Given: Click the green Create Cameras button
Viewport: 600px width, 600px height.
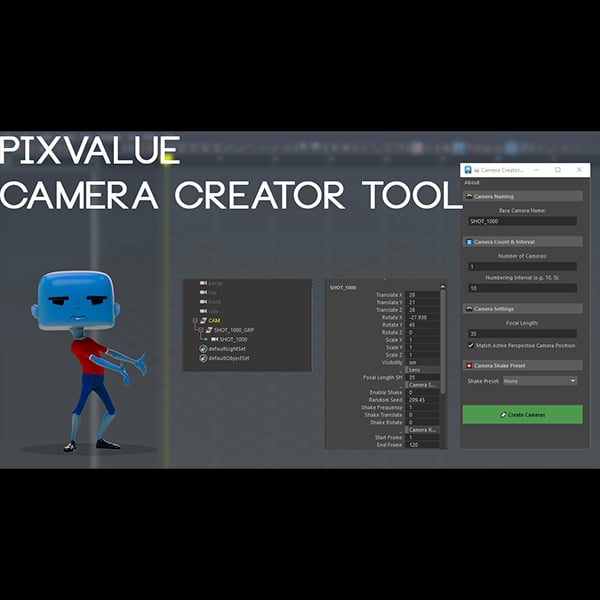Looking at the screenshot, I should (x=522, y=414).
